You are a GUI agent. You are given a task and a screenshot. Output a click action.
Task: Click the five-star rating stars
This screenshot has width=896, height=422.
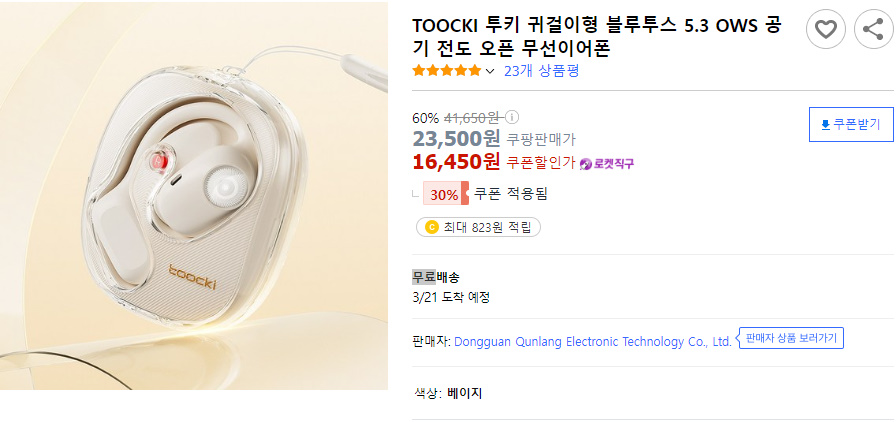[x=447, y=71]
